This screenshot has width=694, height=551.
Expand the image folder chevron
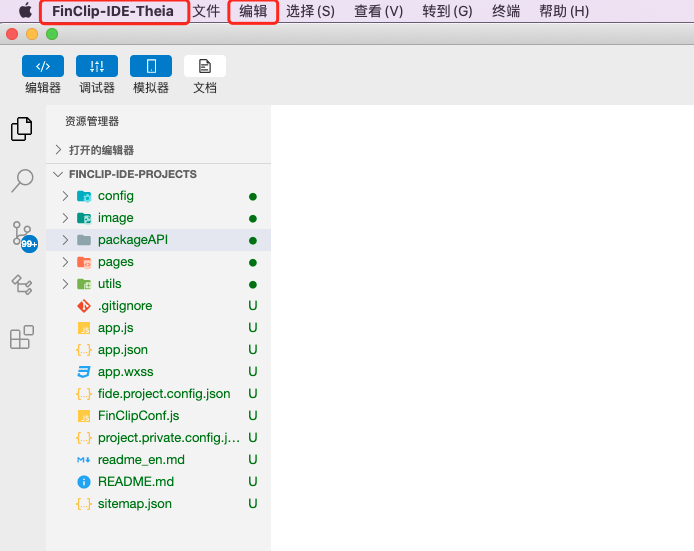[66, 218]
